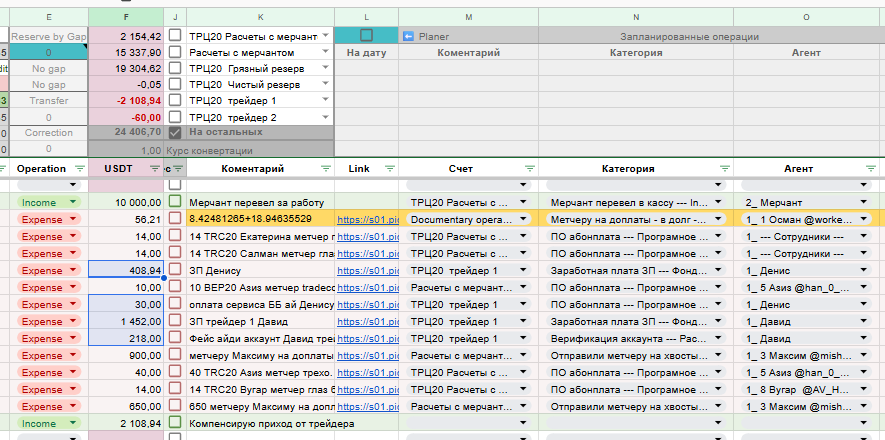Open agent dropdown 1_ 8 Вугар
Screen dimensions: 885x440
(863, 389)
